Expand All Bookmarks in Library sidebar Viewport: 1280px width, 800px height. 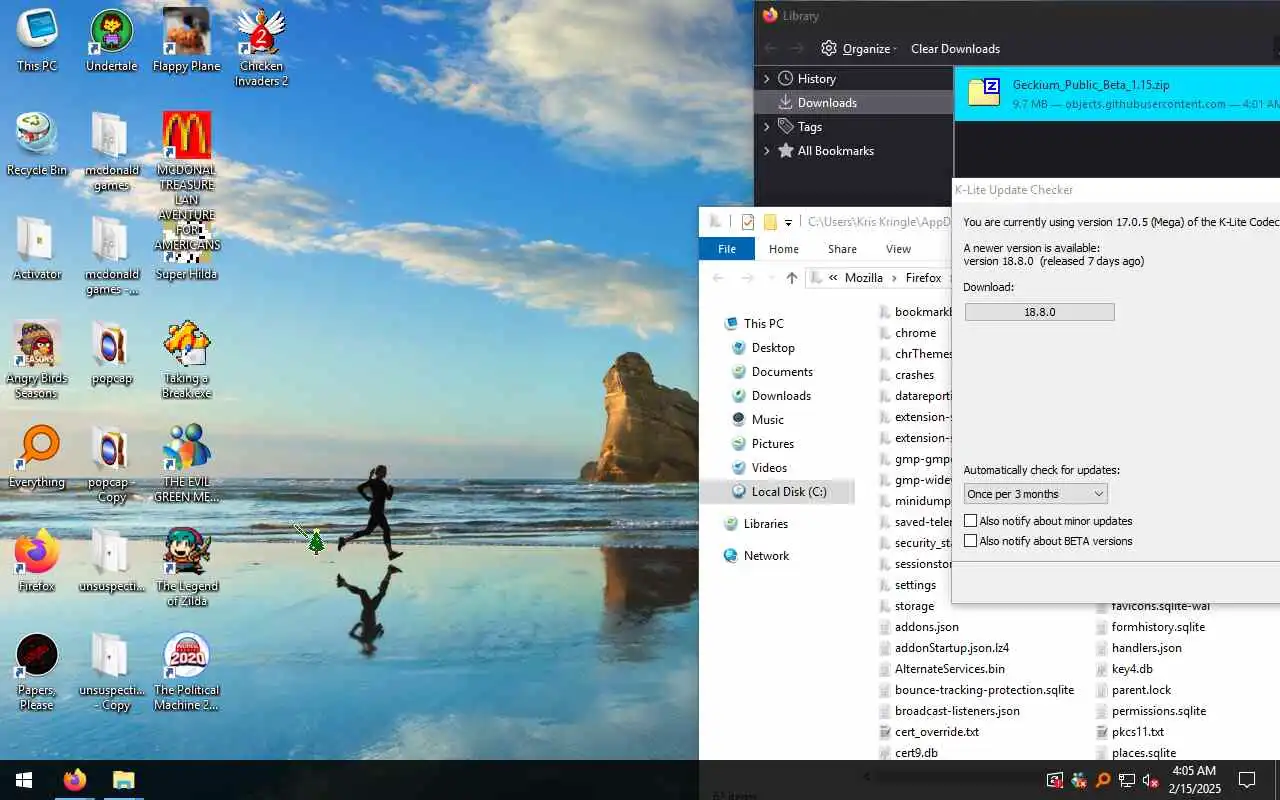click(767, 150)
